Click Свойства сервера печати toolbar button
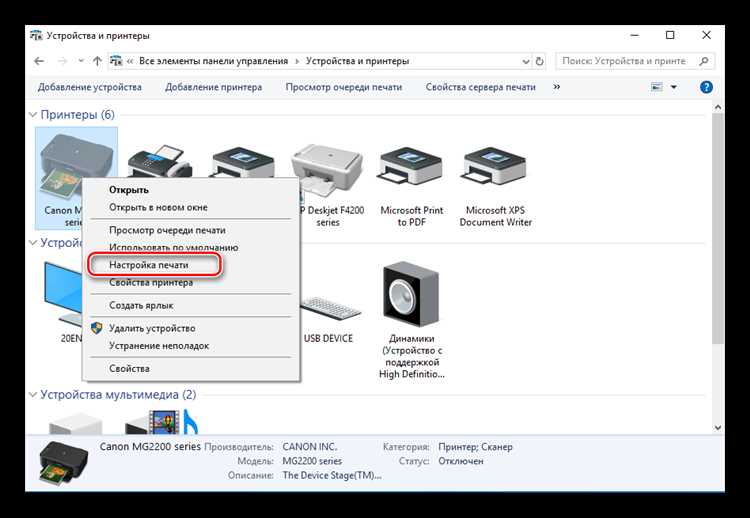 [480, 87]
